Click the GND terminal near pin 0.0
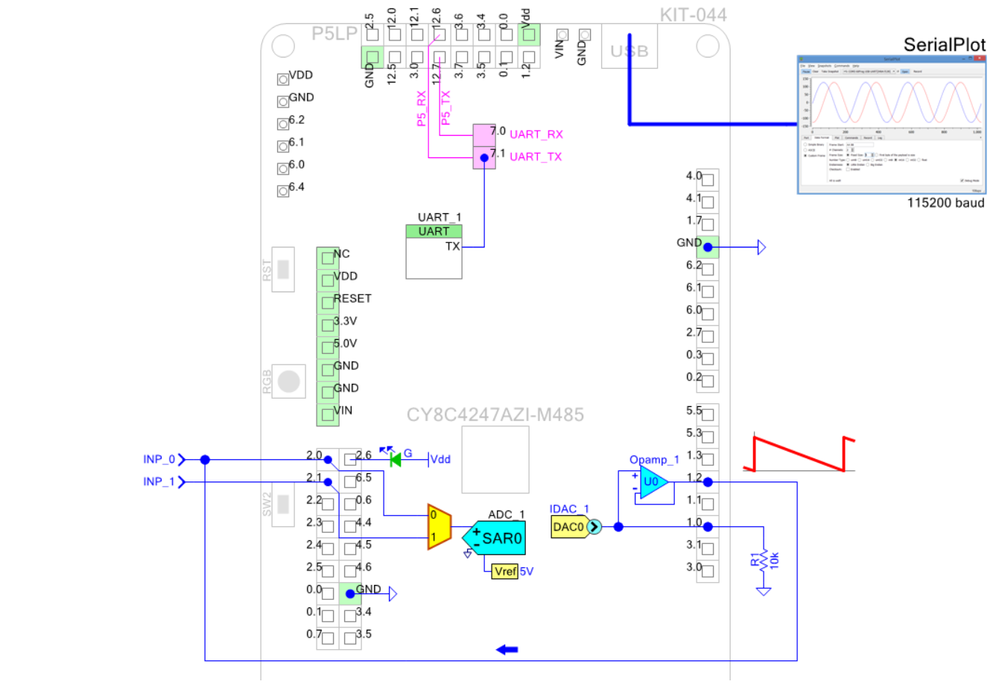The height and width of the screenshot is (691, 999). 357,592
